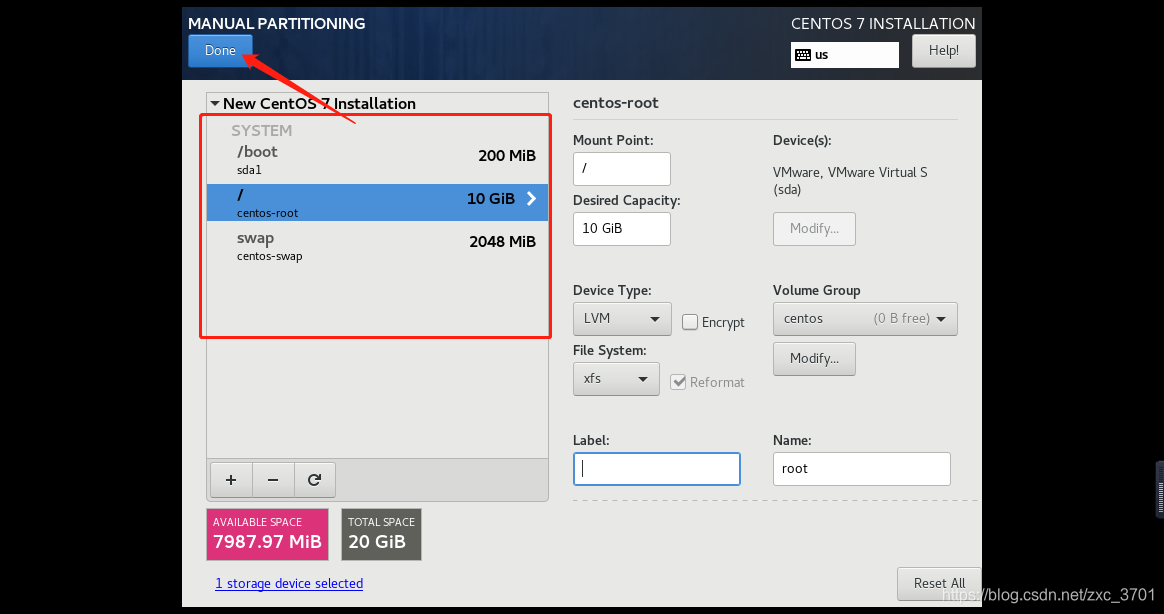
Task: Click the SYSTEM group heading
Action: [261, 131]
